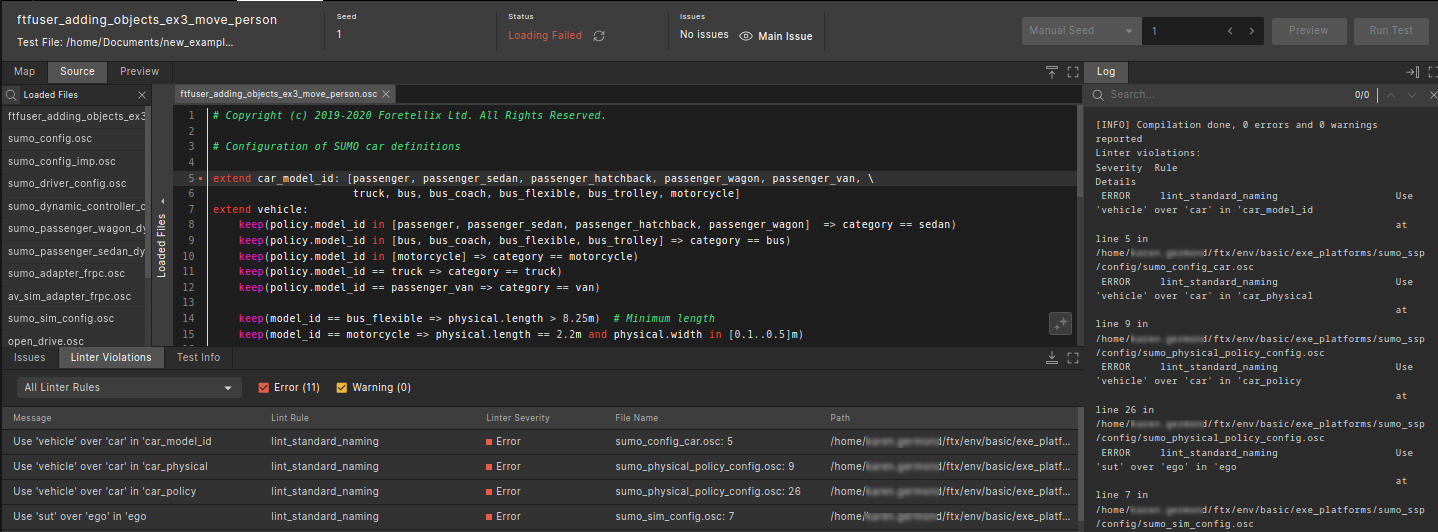The height and width of the screenshot is (532, 1438).
Task: Increment seed with the right arrow
Action: point(1251,31)
